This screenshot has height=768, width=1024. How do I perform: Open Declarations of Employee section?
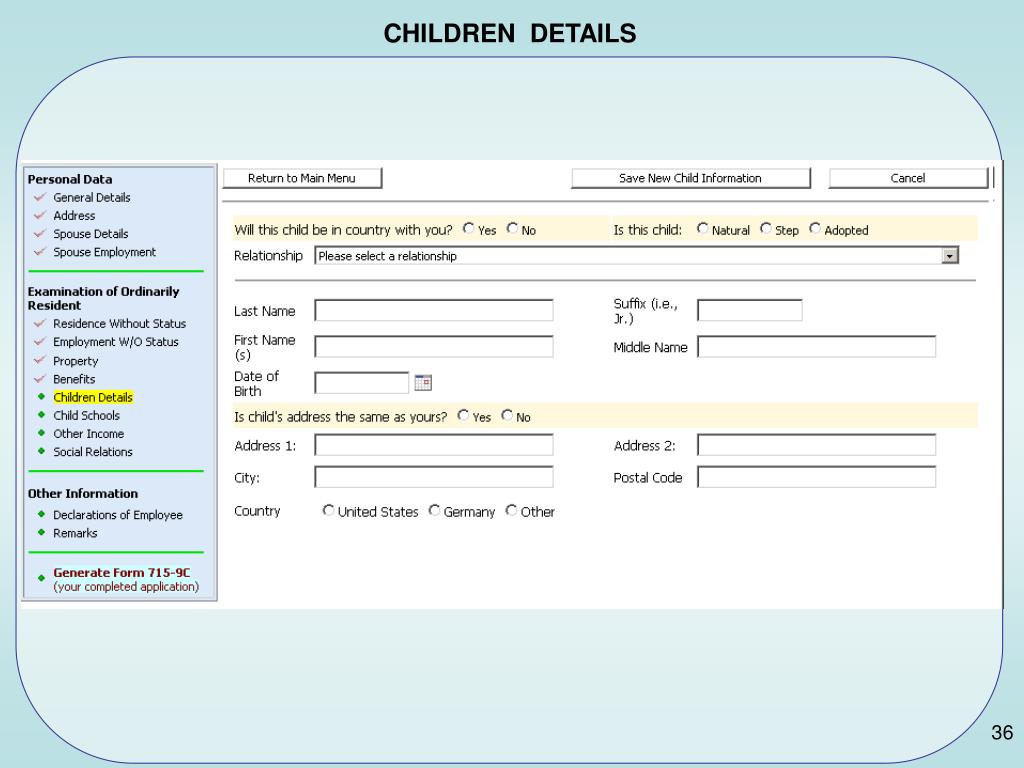tap(118, 515)
